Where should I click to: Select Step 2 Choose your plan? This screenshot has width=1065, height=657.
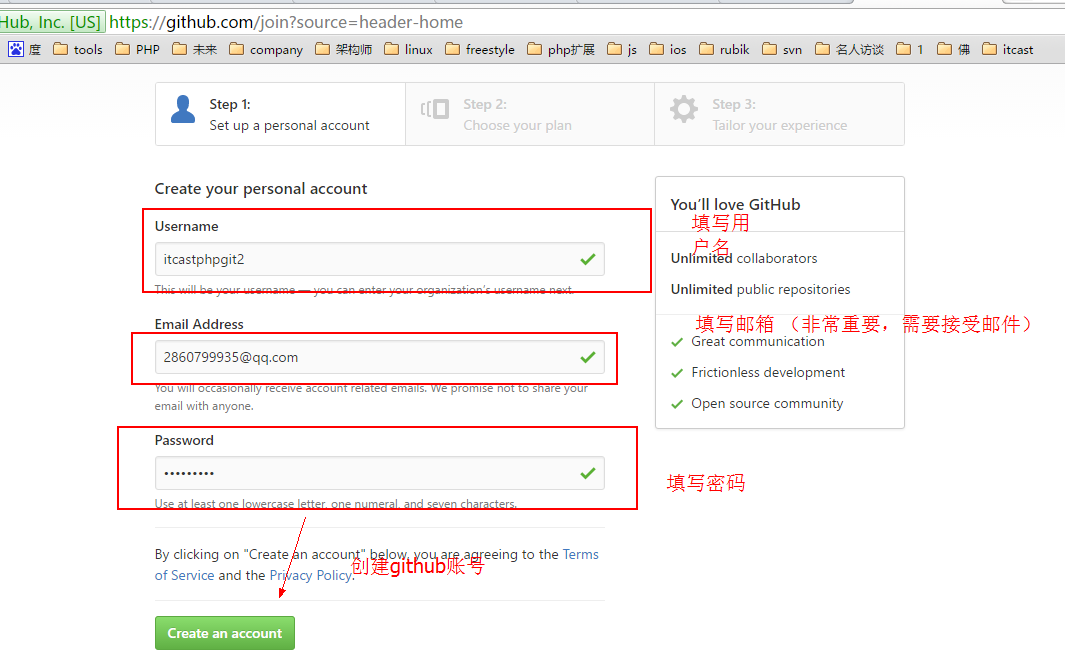(x=530, y=114)
